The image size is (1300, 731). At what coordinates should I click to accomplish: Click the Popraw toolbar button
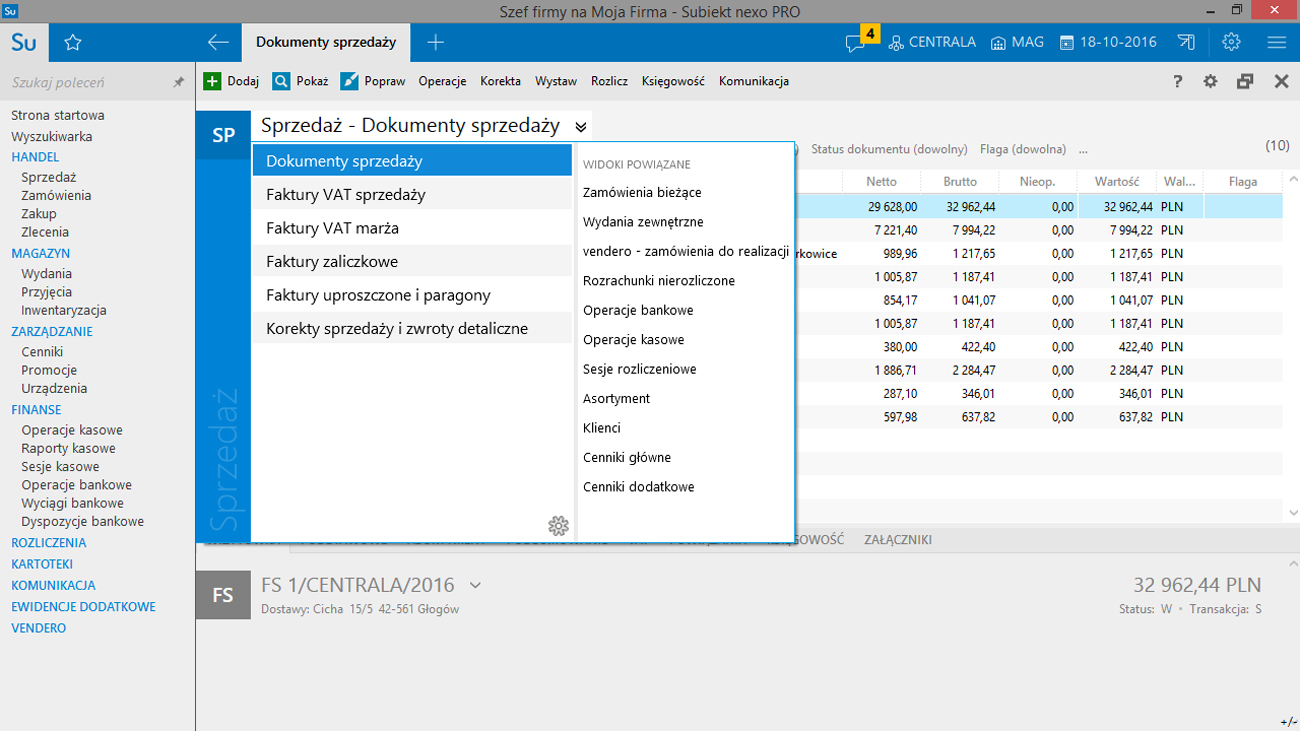click(372, 81)
